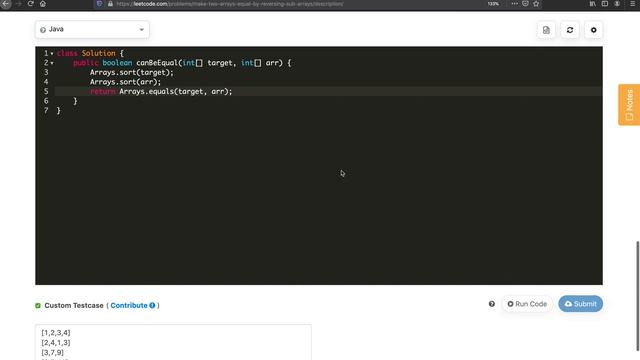The width and height of the screenshot is (640, 360).
Task: Reset code with the refresh arrows icon
Action: pyautogui.click(x=570, y=30)
